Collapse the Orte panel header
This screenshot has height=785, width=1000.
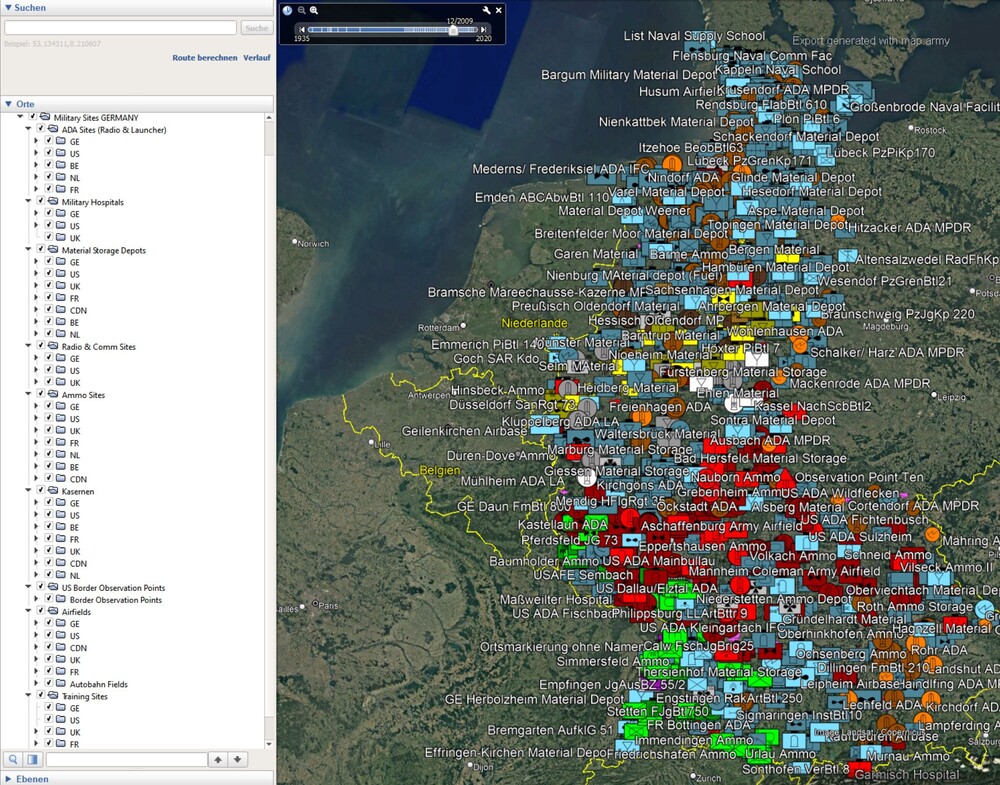[137, 104]
